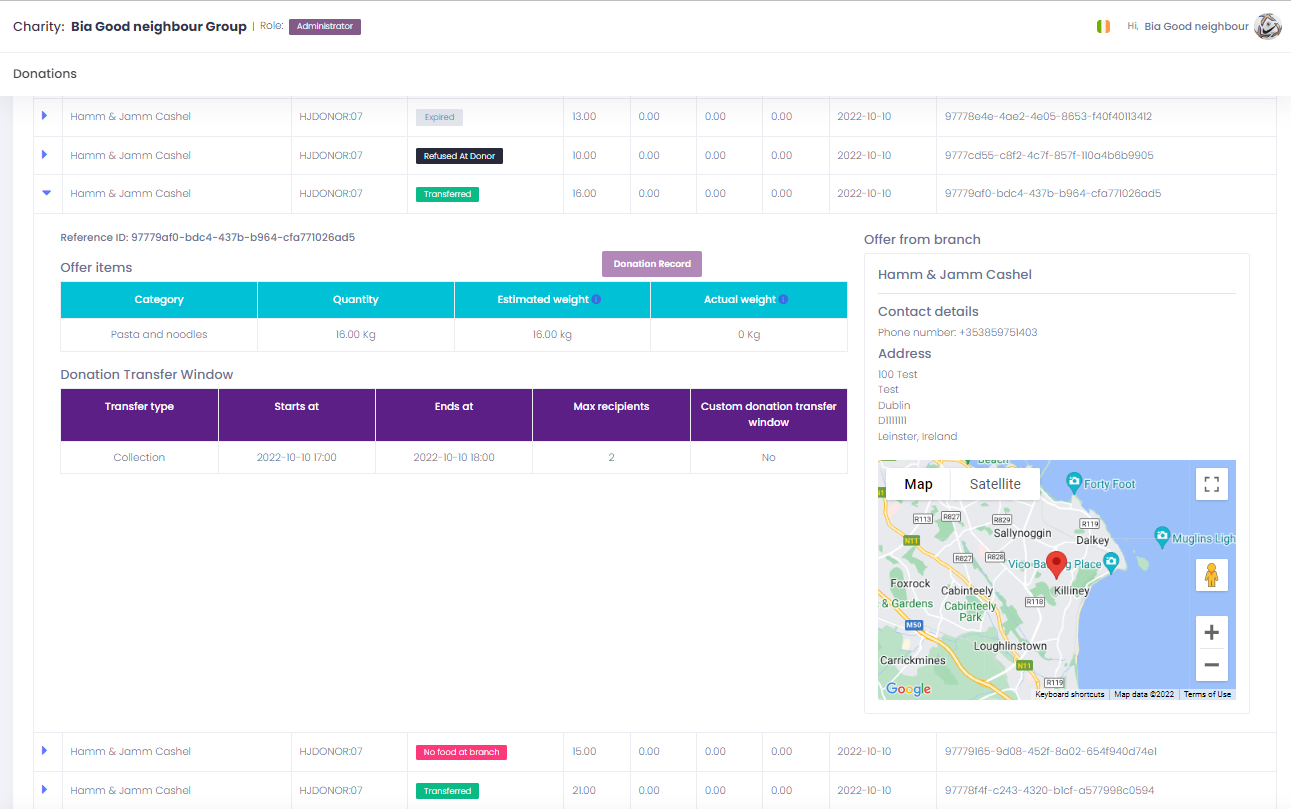
Task: Click the Donations page heading
Action: [45, 74]
